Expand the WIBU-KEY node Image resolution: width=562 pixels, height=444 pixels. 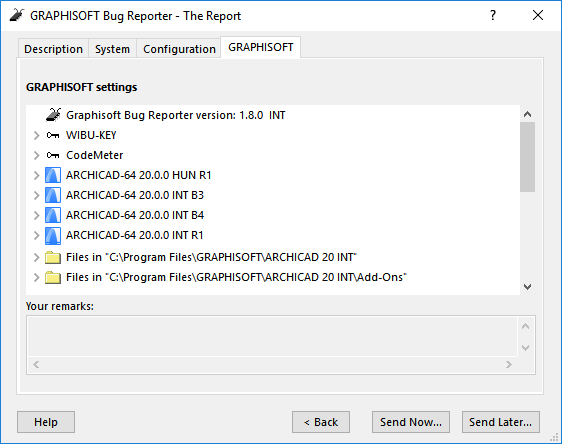[x=36, y=135]
